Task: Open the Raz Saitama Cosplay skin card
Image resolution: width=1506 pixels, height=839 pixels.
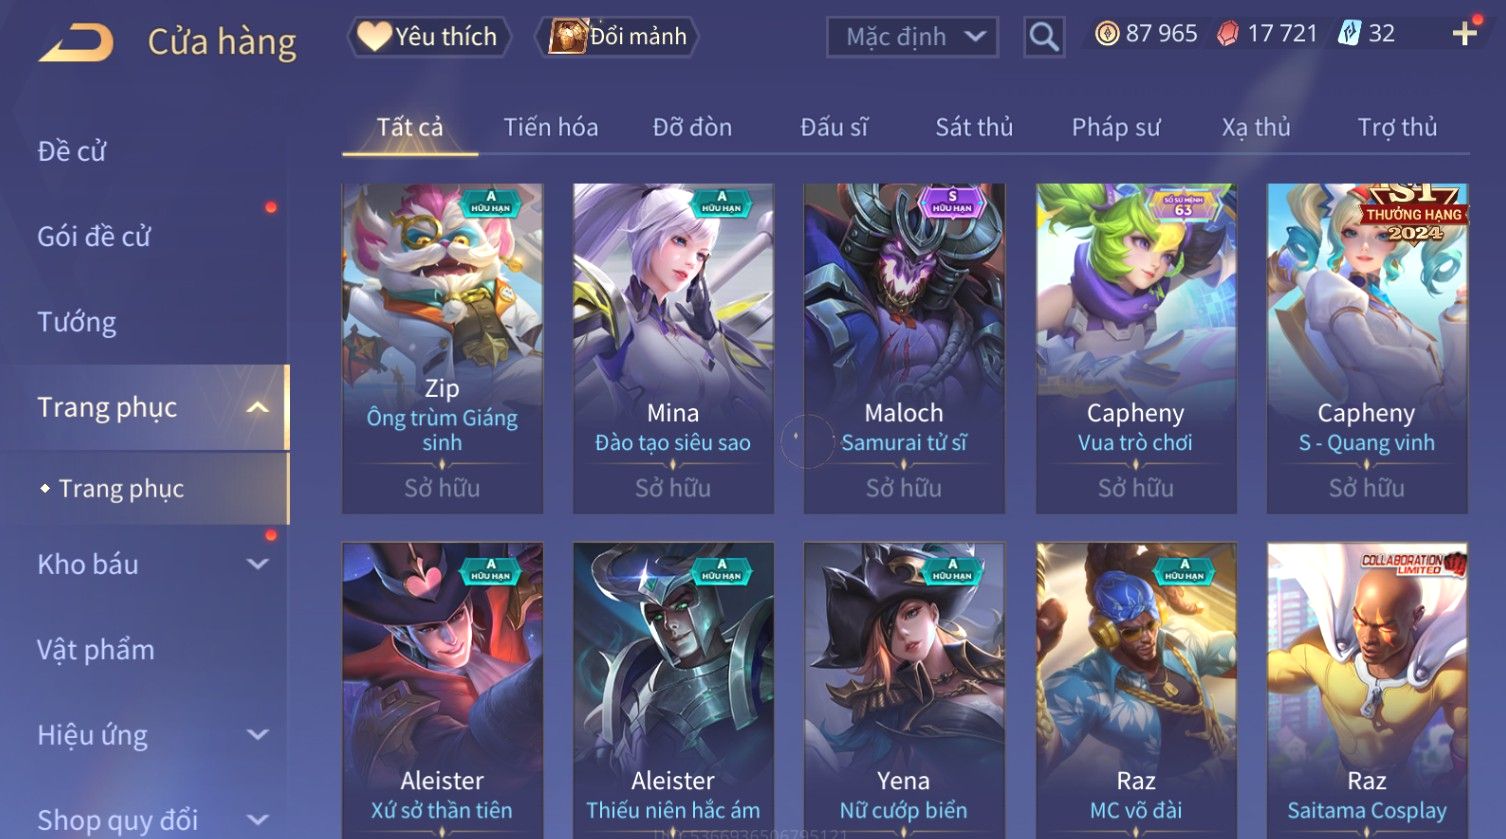Action: (x=1367, y=690)
